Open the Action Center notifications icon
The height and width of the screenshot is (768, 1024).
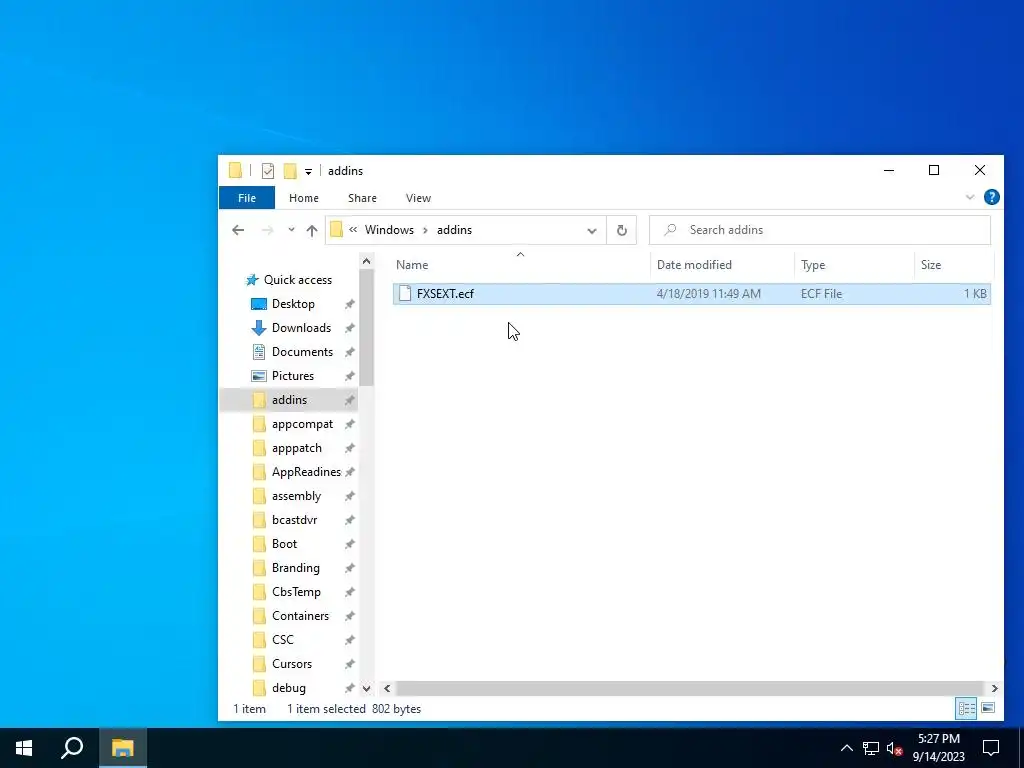(991, 748)
